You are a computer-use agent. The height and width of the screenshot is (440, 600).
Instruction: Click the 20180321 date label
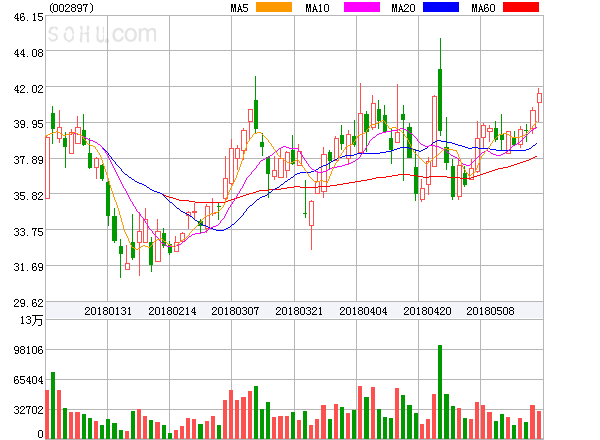[x=299, y=311]
